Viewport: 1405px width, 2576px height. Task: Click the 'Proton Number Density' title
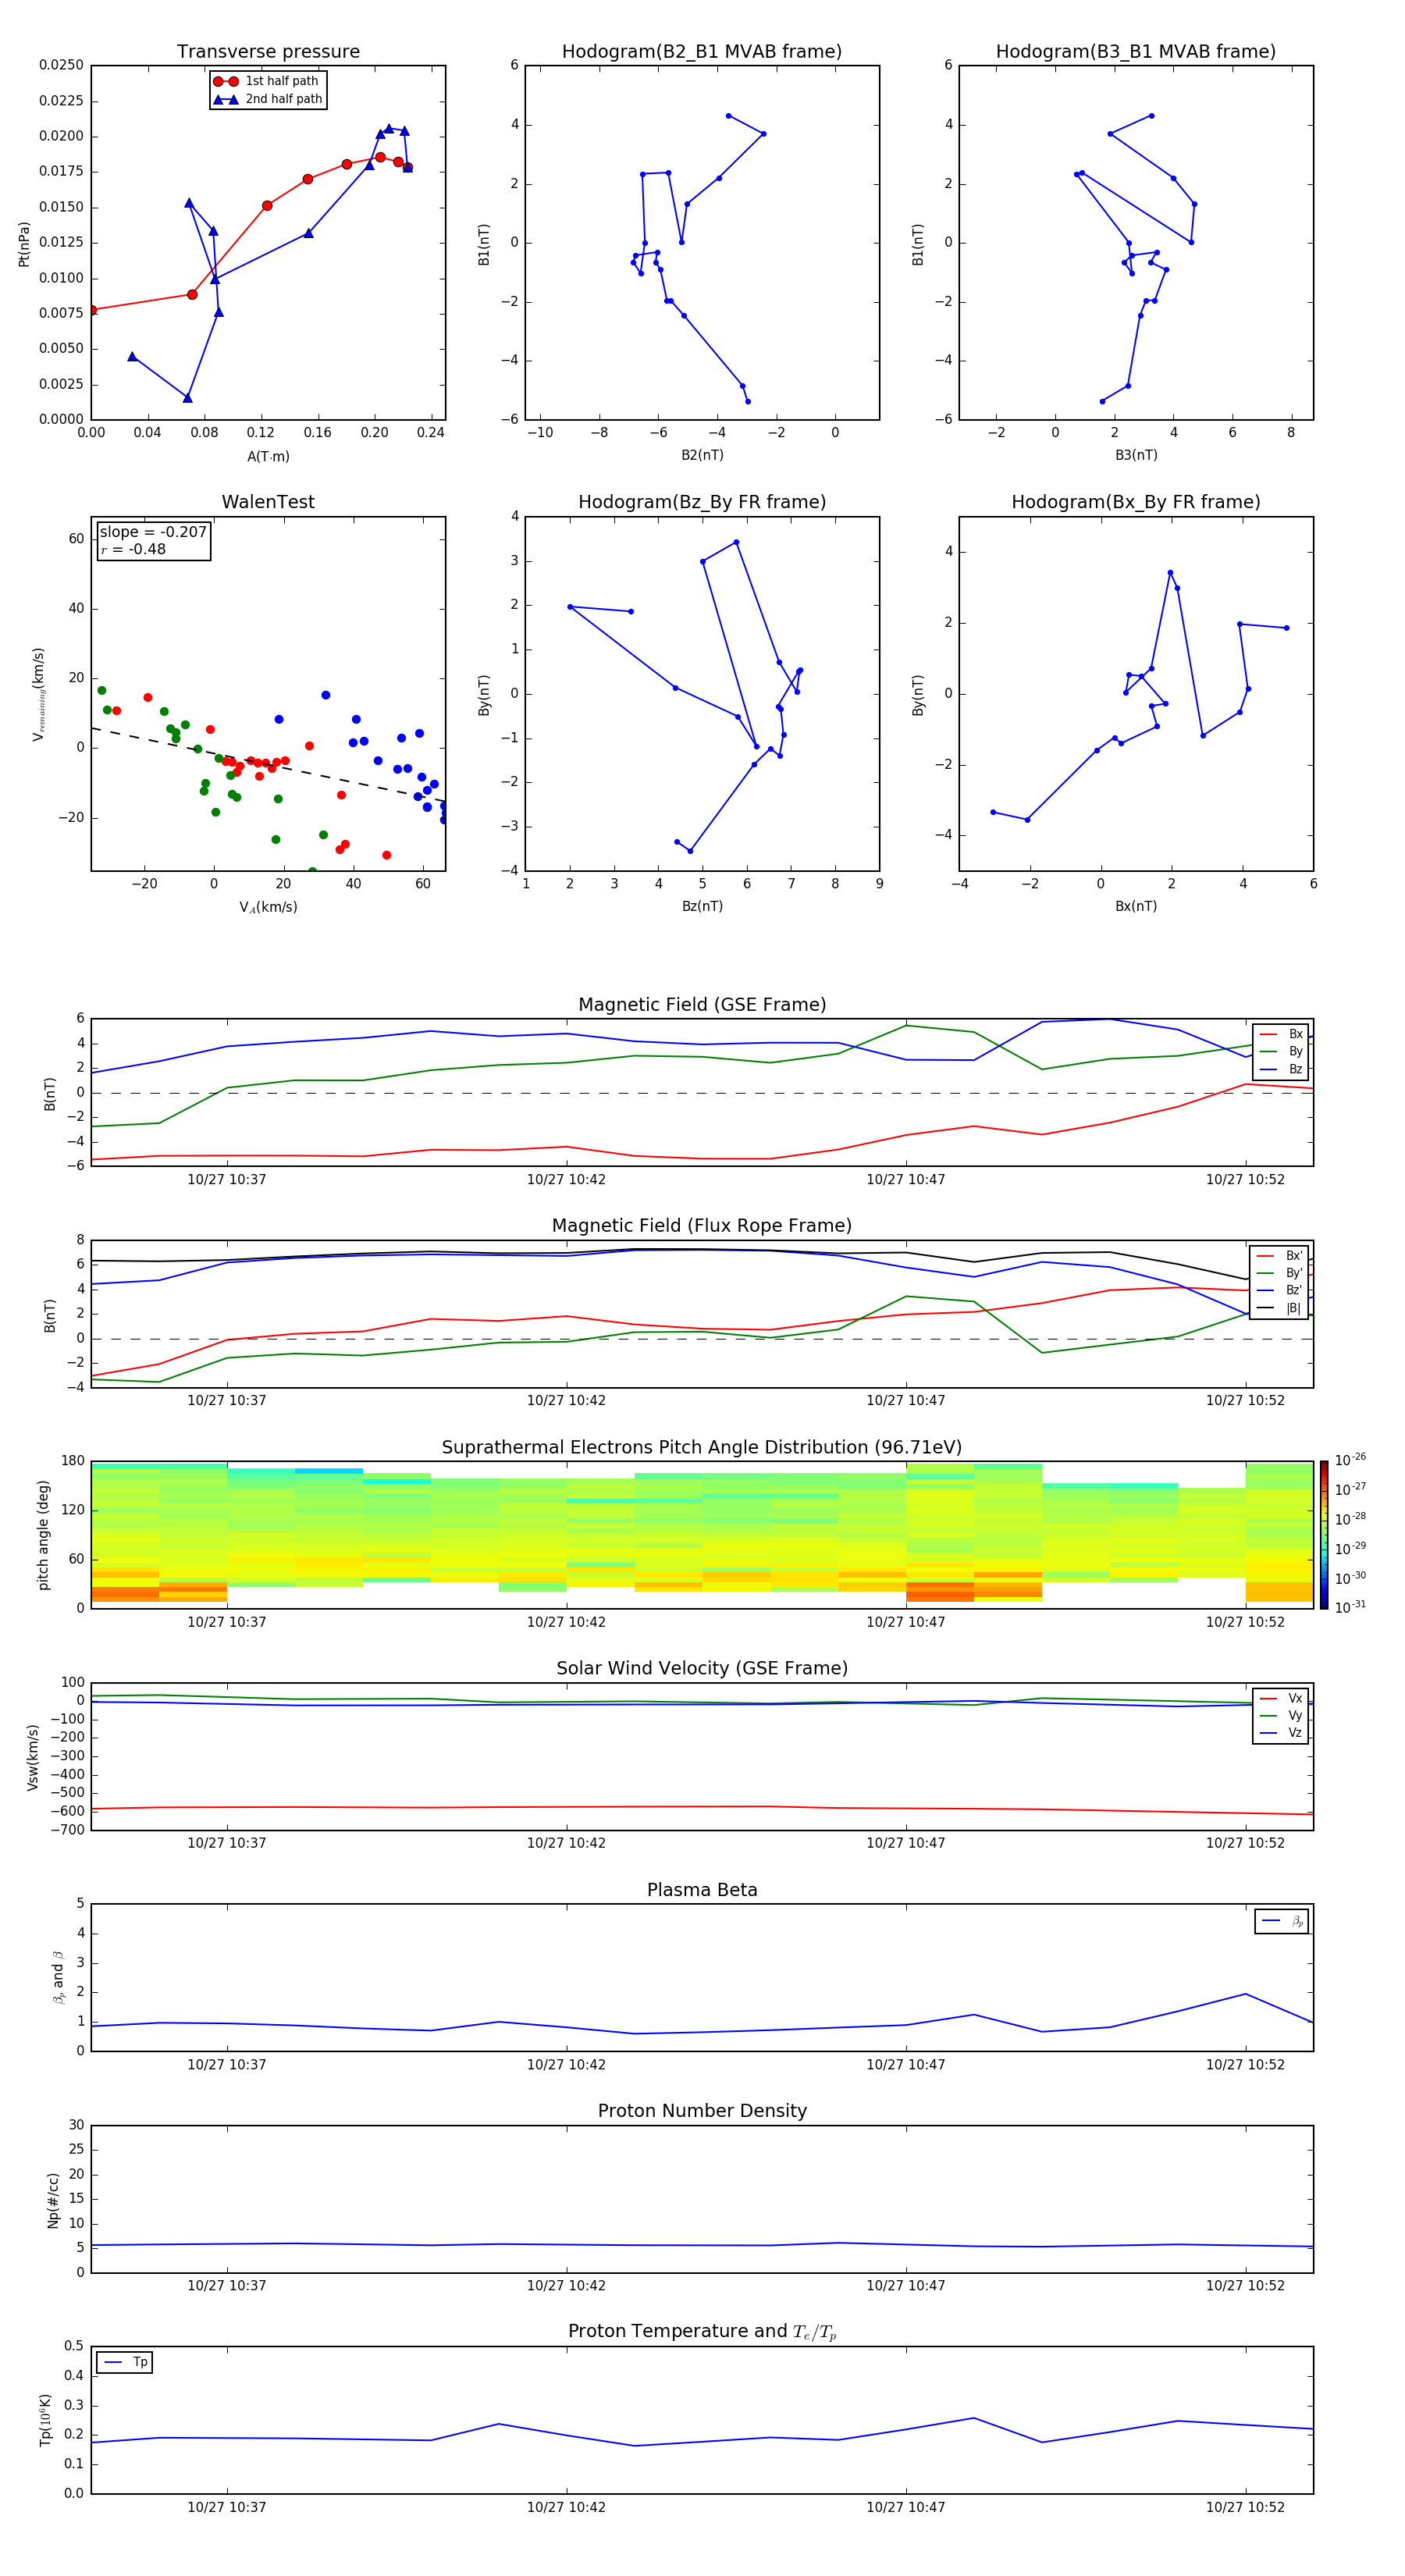[x=702, y=2111]
